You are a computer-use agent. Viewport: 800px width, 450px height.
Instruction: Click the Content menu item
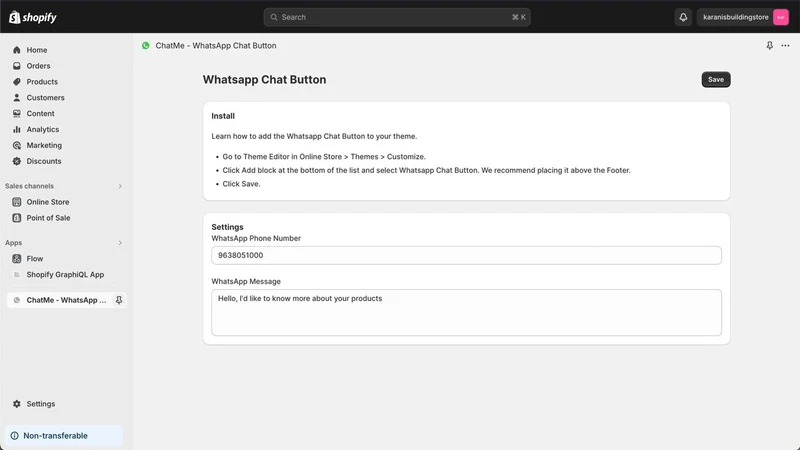click(x=40, y=113)
